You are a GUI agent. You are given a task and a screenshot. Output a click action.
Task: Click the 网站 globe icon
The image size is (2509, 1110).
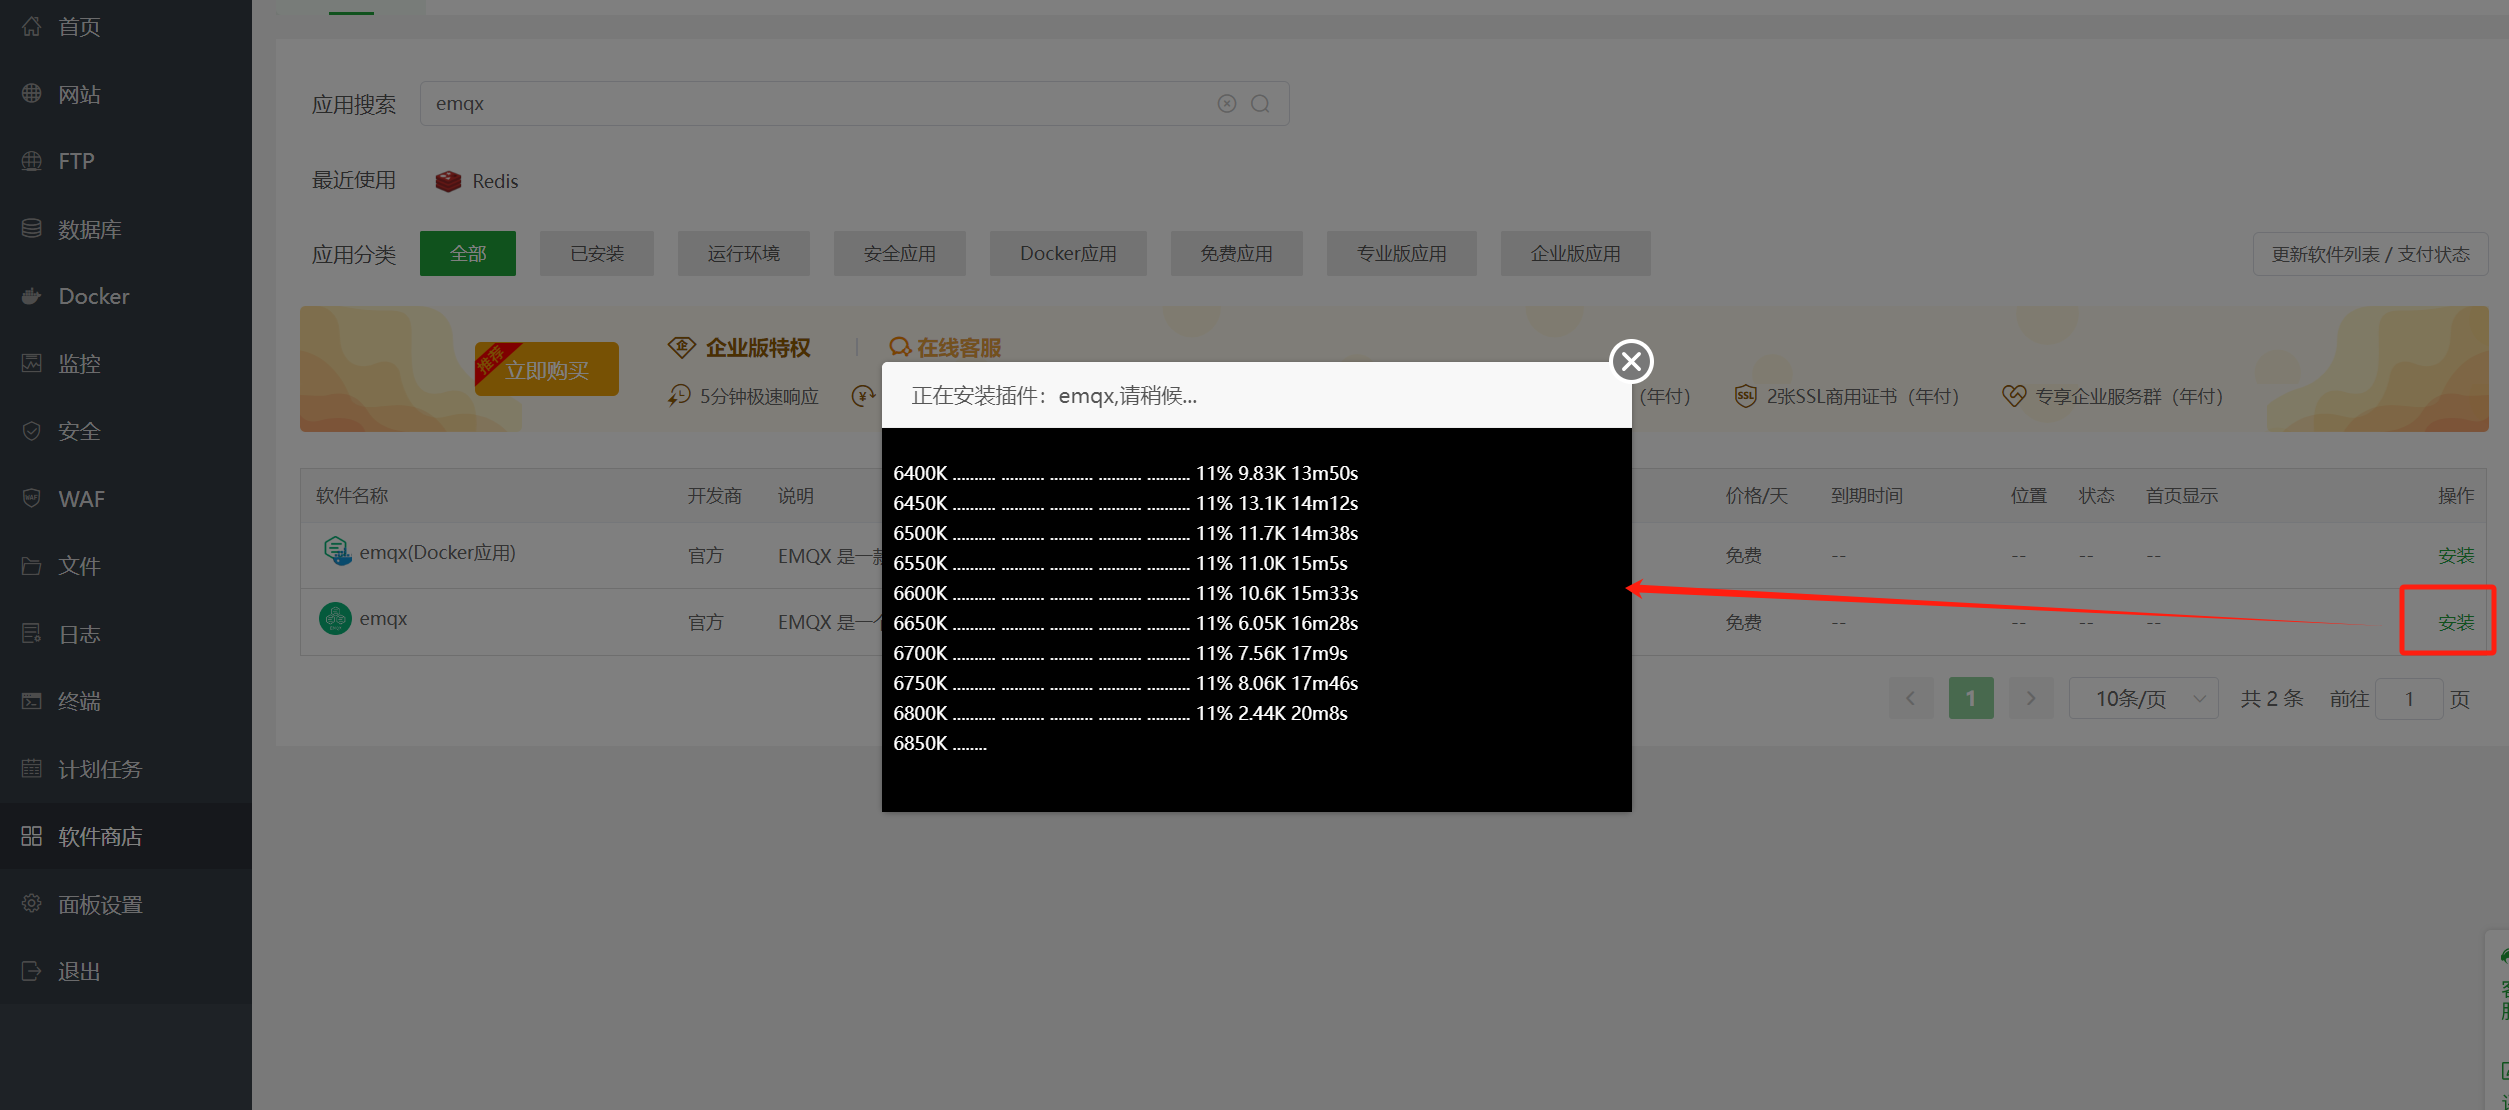point(31,94)
